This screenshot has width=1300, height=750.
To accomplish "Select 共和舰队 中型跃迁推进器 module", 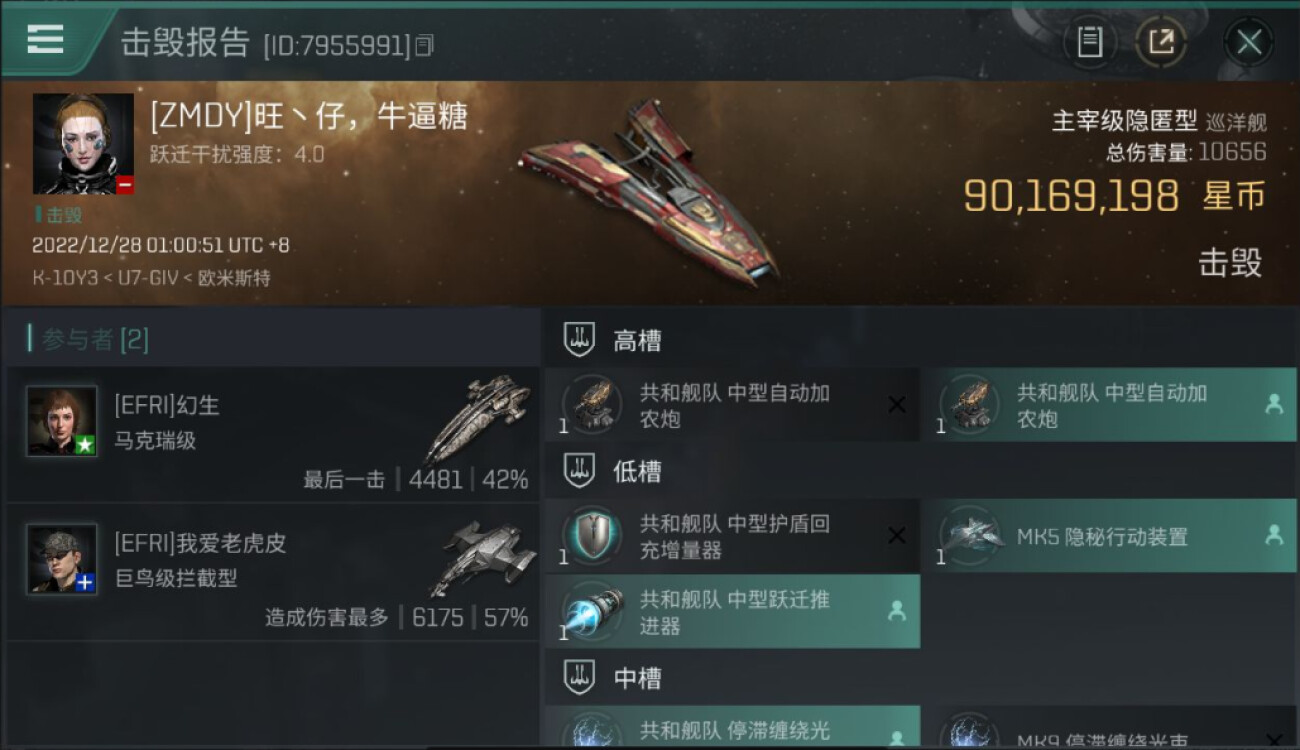I will click(732, 611).
